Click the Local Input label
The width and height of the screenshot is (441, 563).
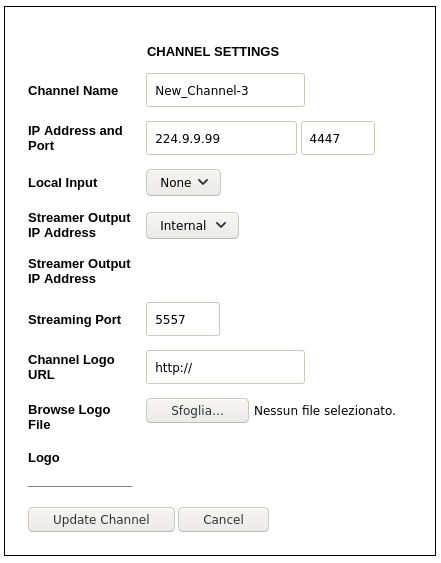click(x=62, y=183)
